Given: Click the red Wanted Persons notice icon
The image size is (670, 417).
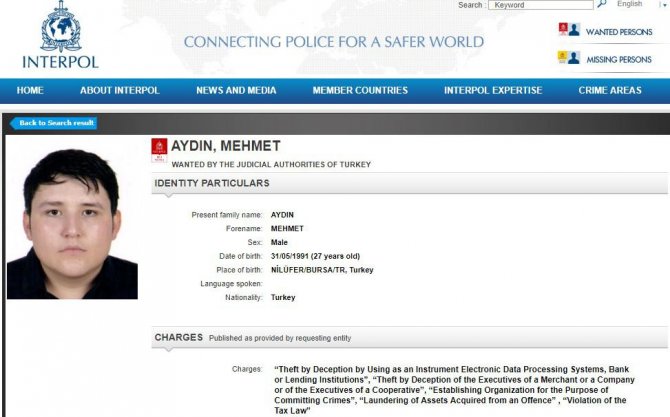Looking at the screenshot, I should click(563, 30).
